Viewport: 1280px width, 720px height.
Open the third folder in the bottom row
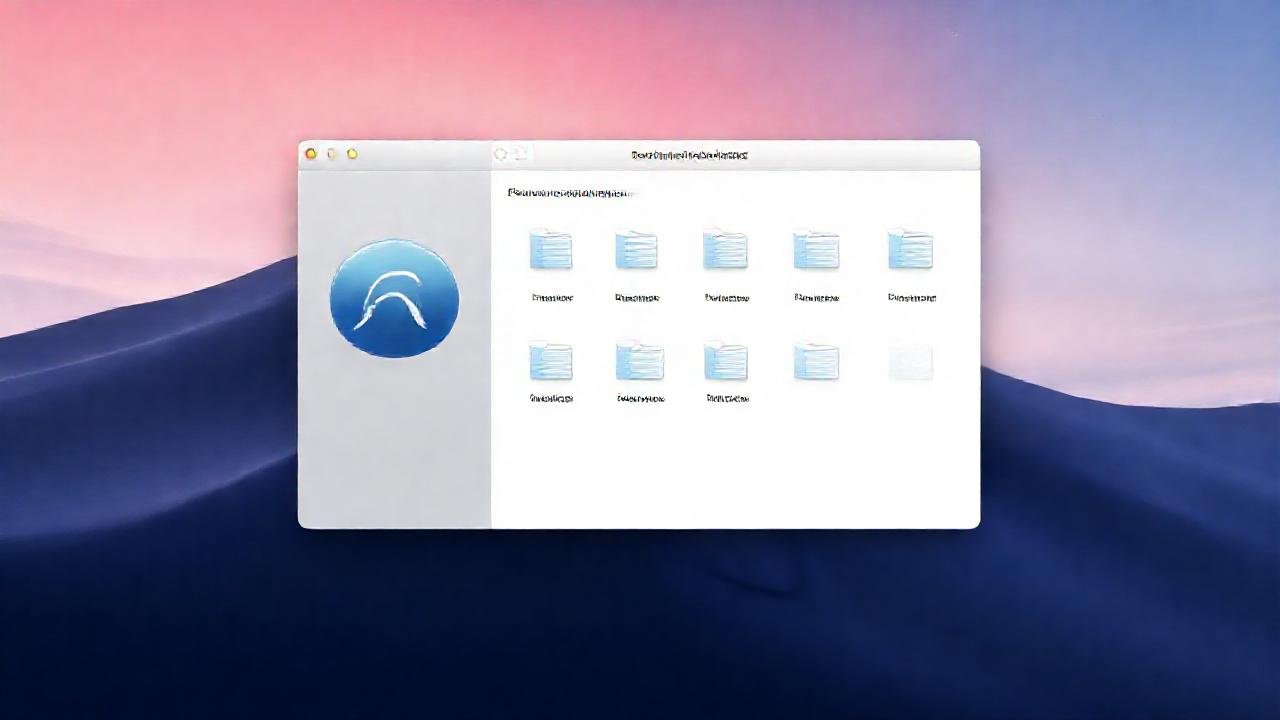726,361
